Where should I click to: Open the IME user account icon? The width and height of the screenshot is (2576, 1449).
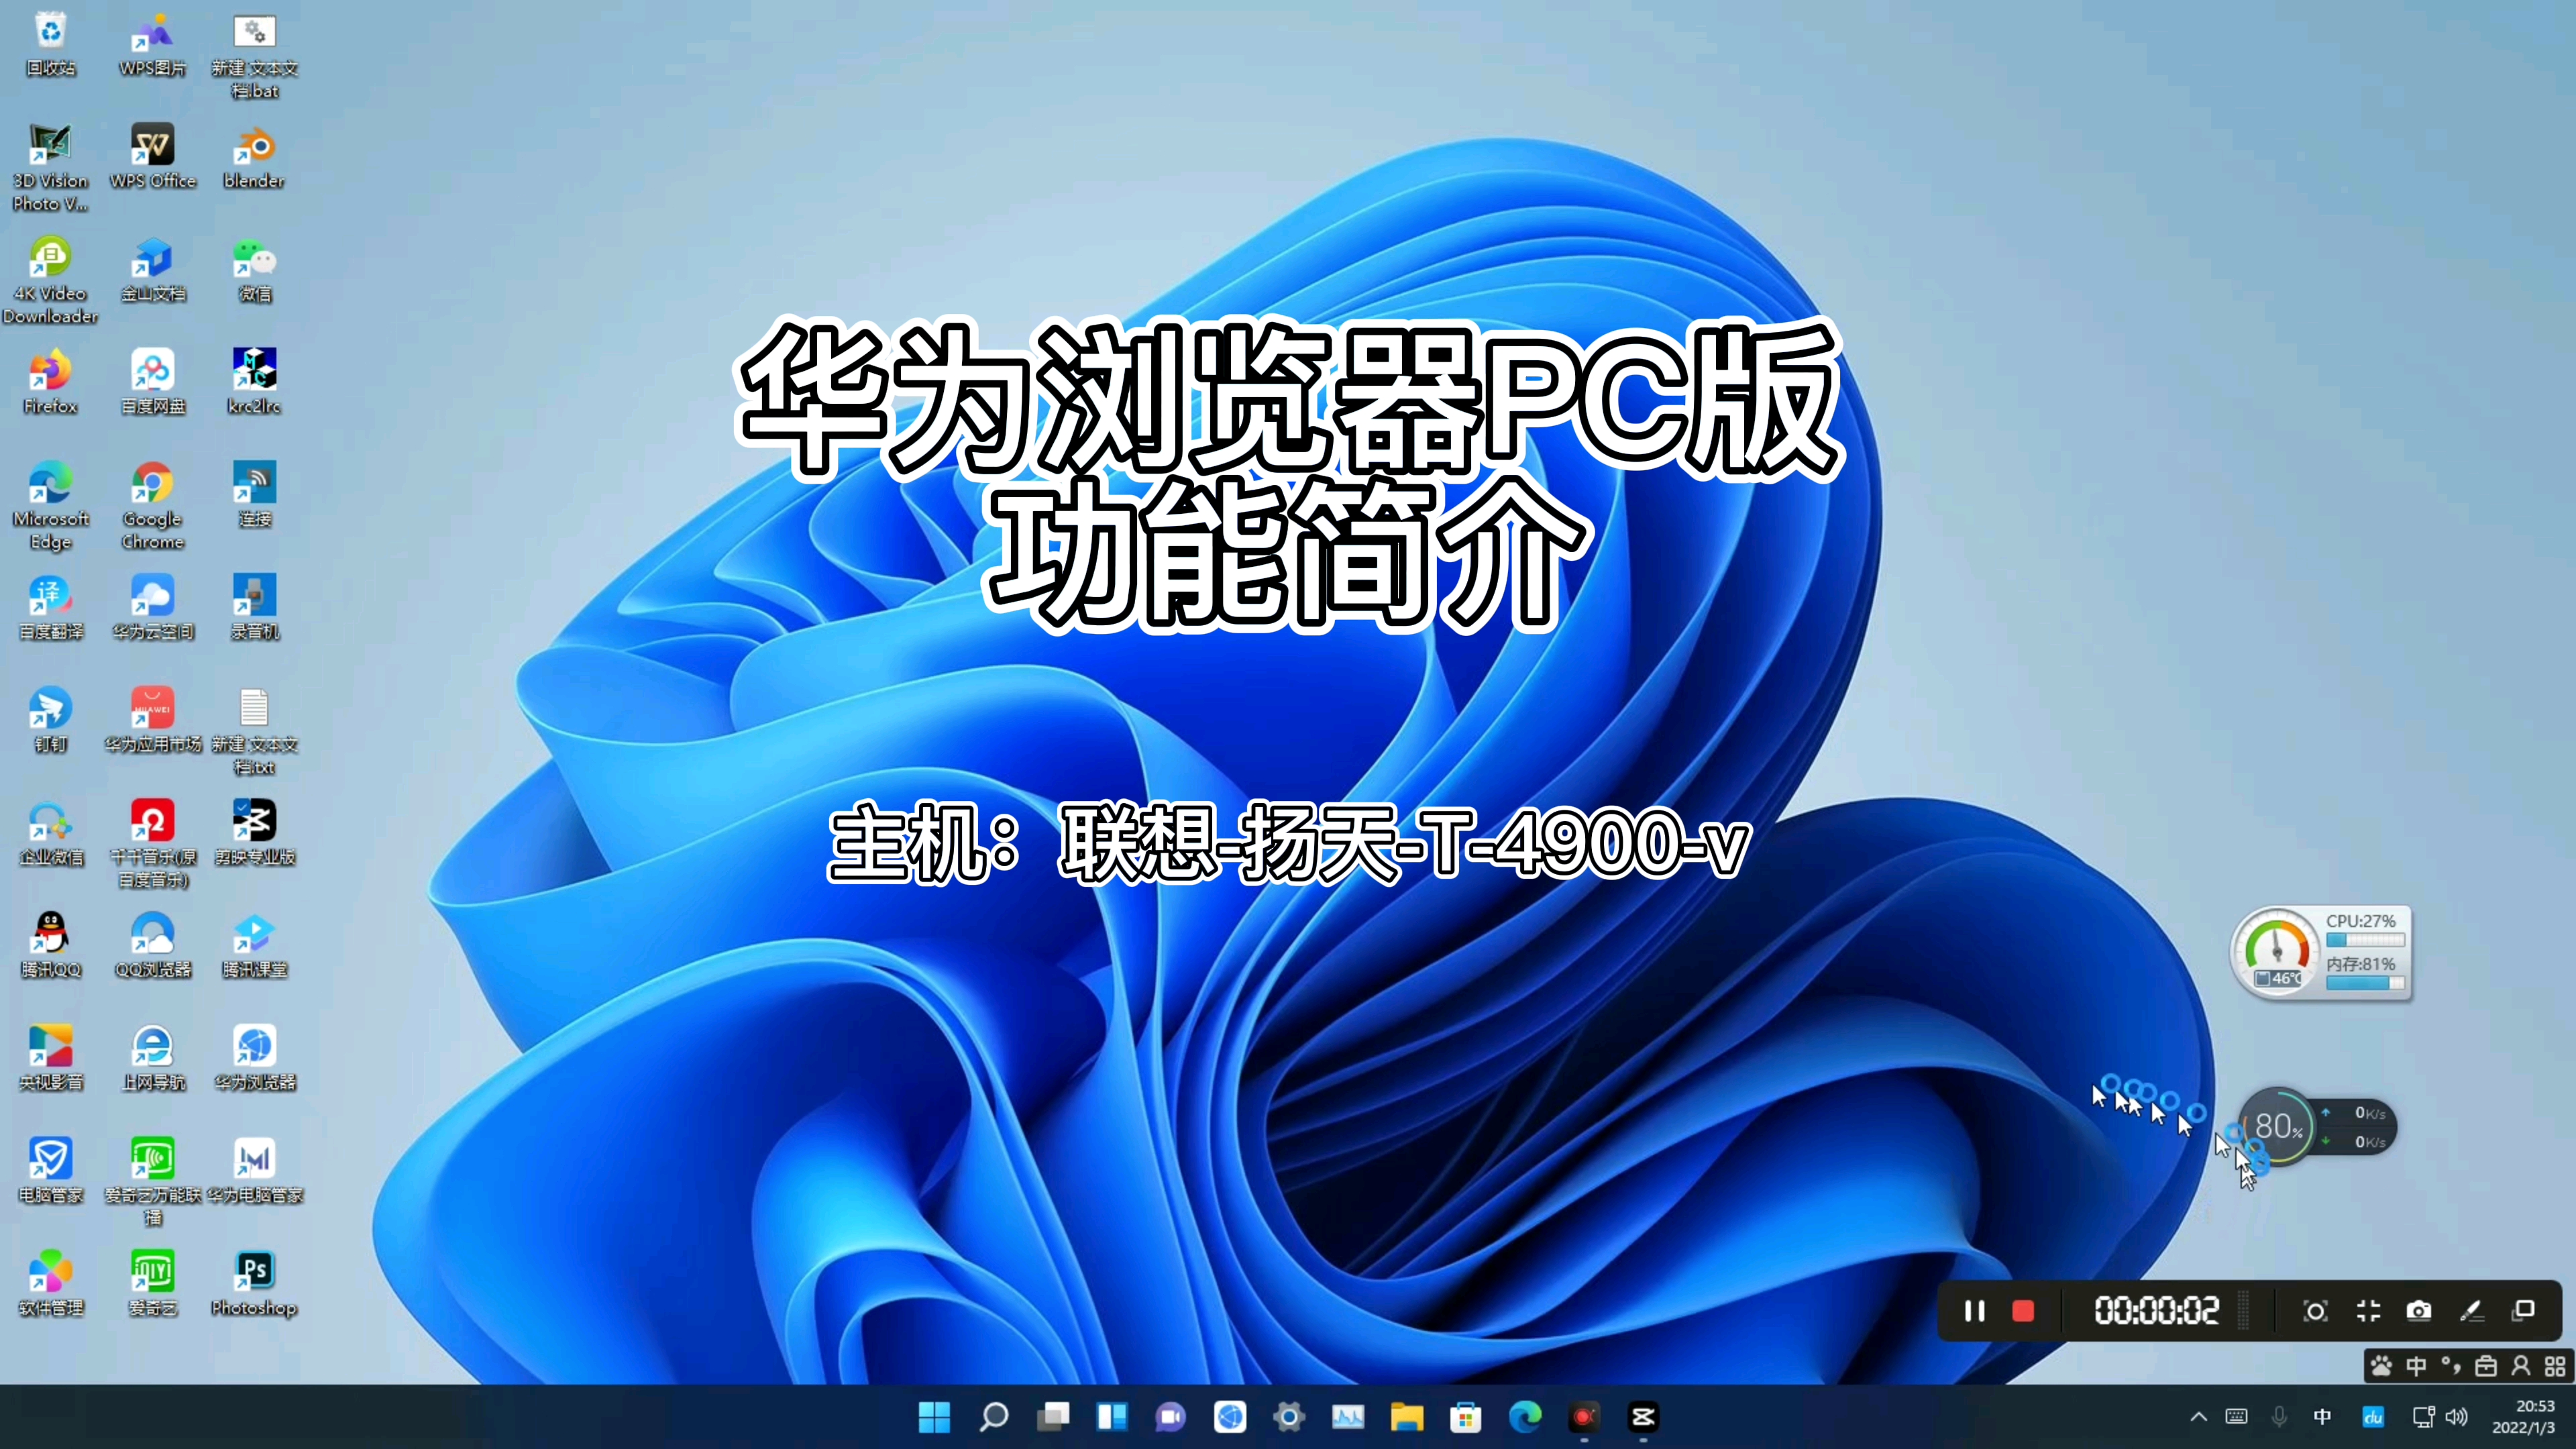click(x=2521, y=1366)
